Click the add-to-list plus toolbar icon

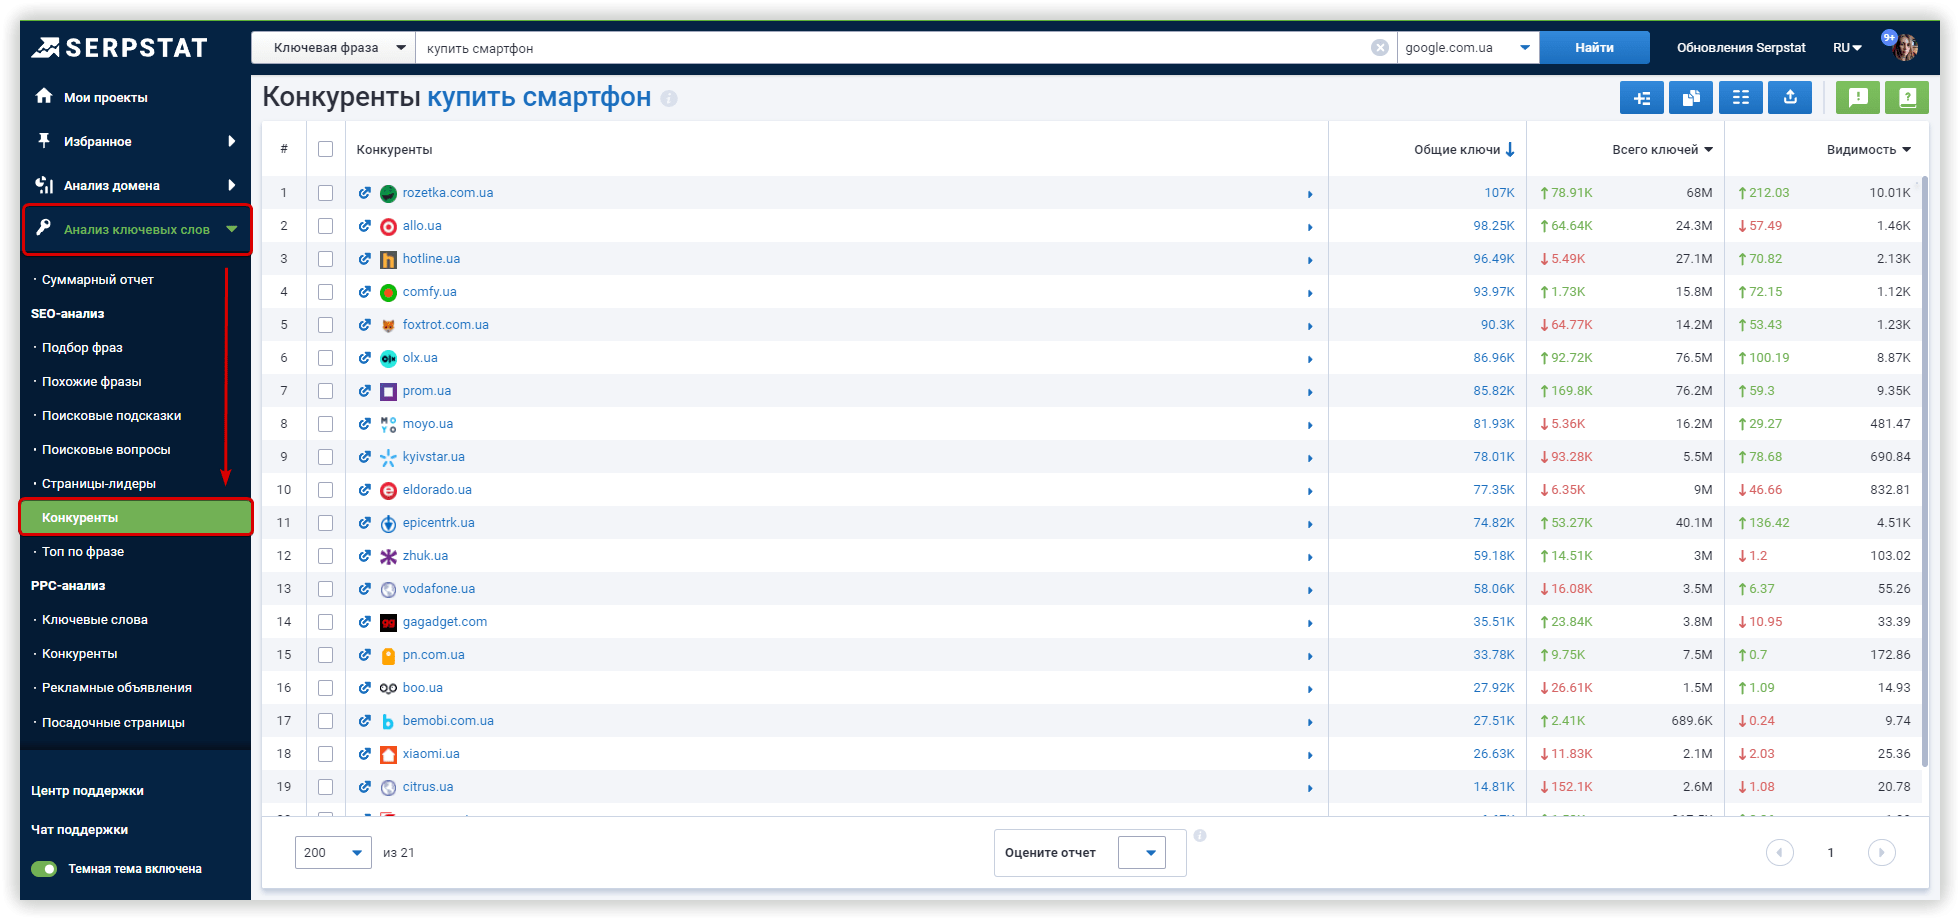pyautogui.click(x=1642, y=98)
